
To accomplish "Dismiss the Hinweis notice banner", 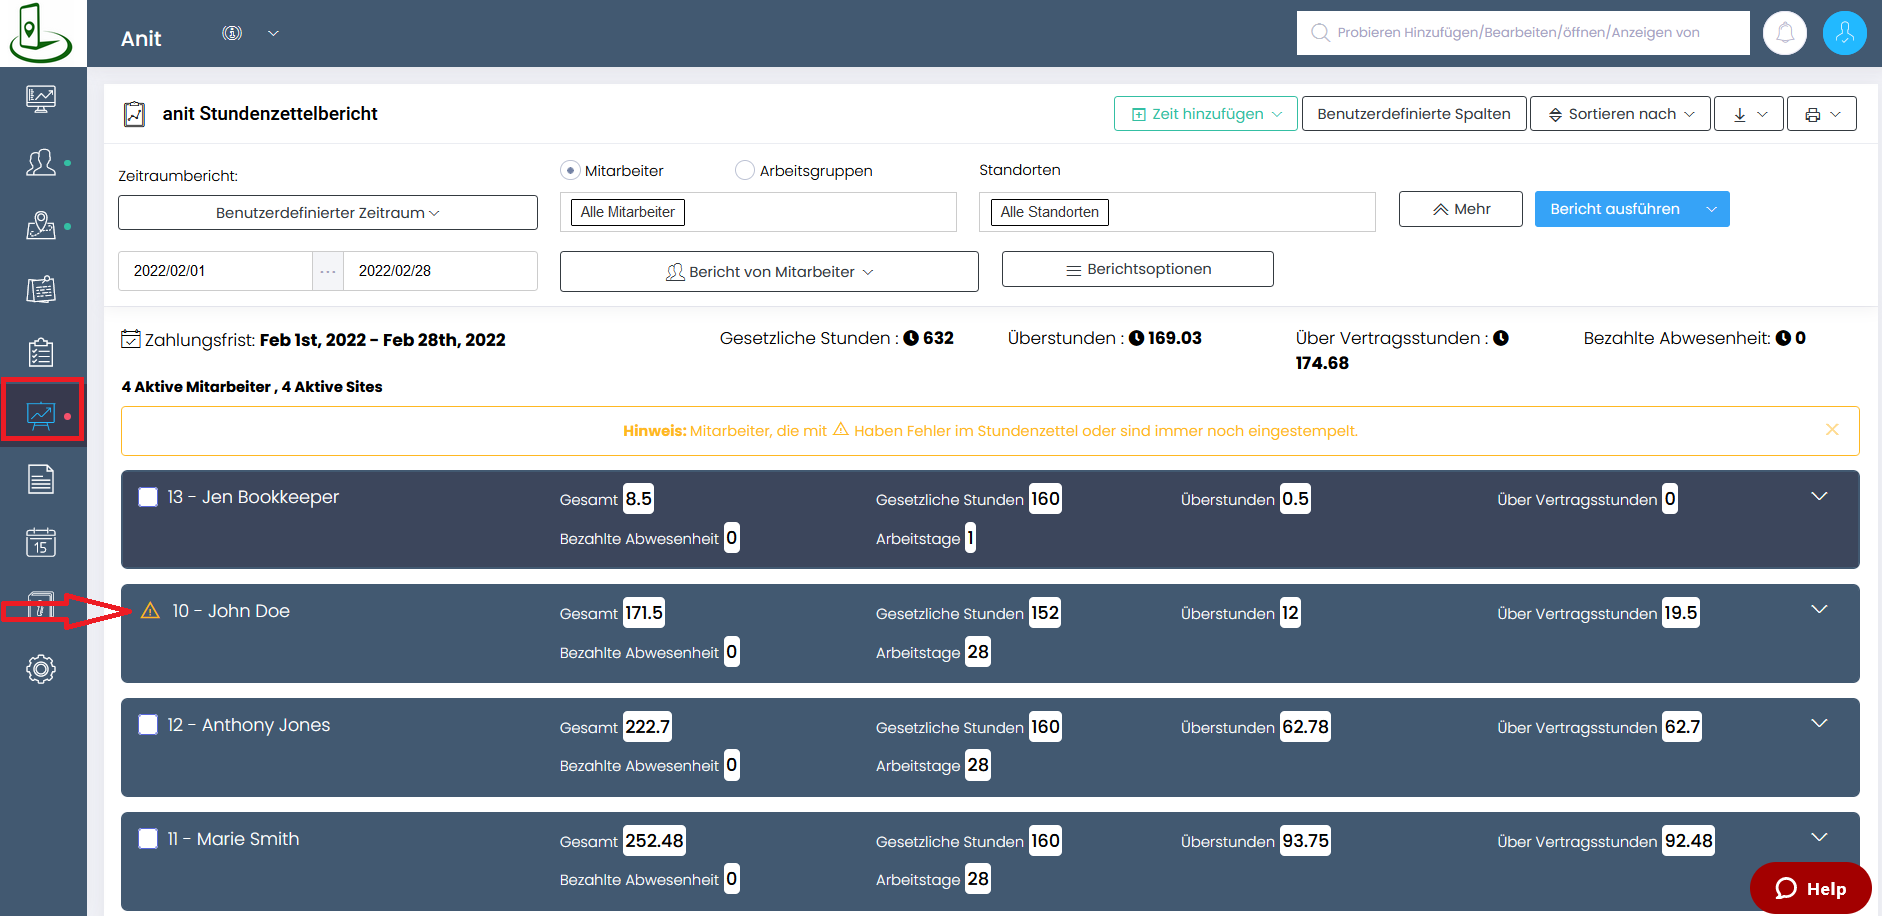I will (1832, 430).
